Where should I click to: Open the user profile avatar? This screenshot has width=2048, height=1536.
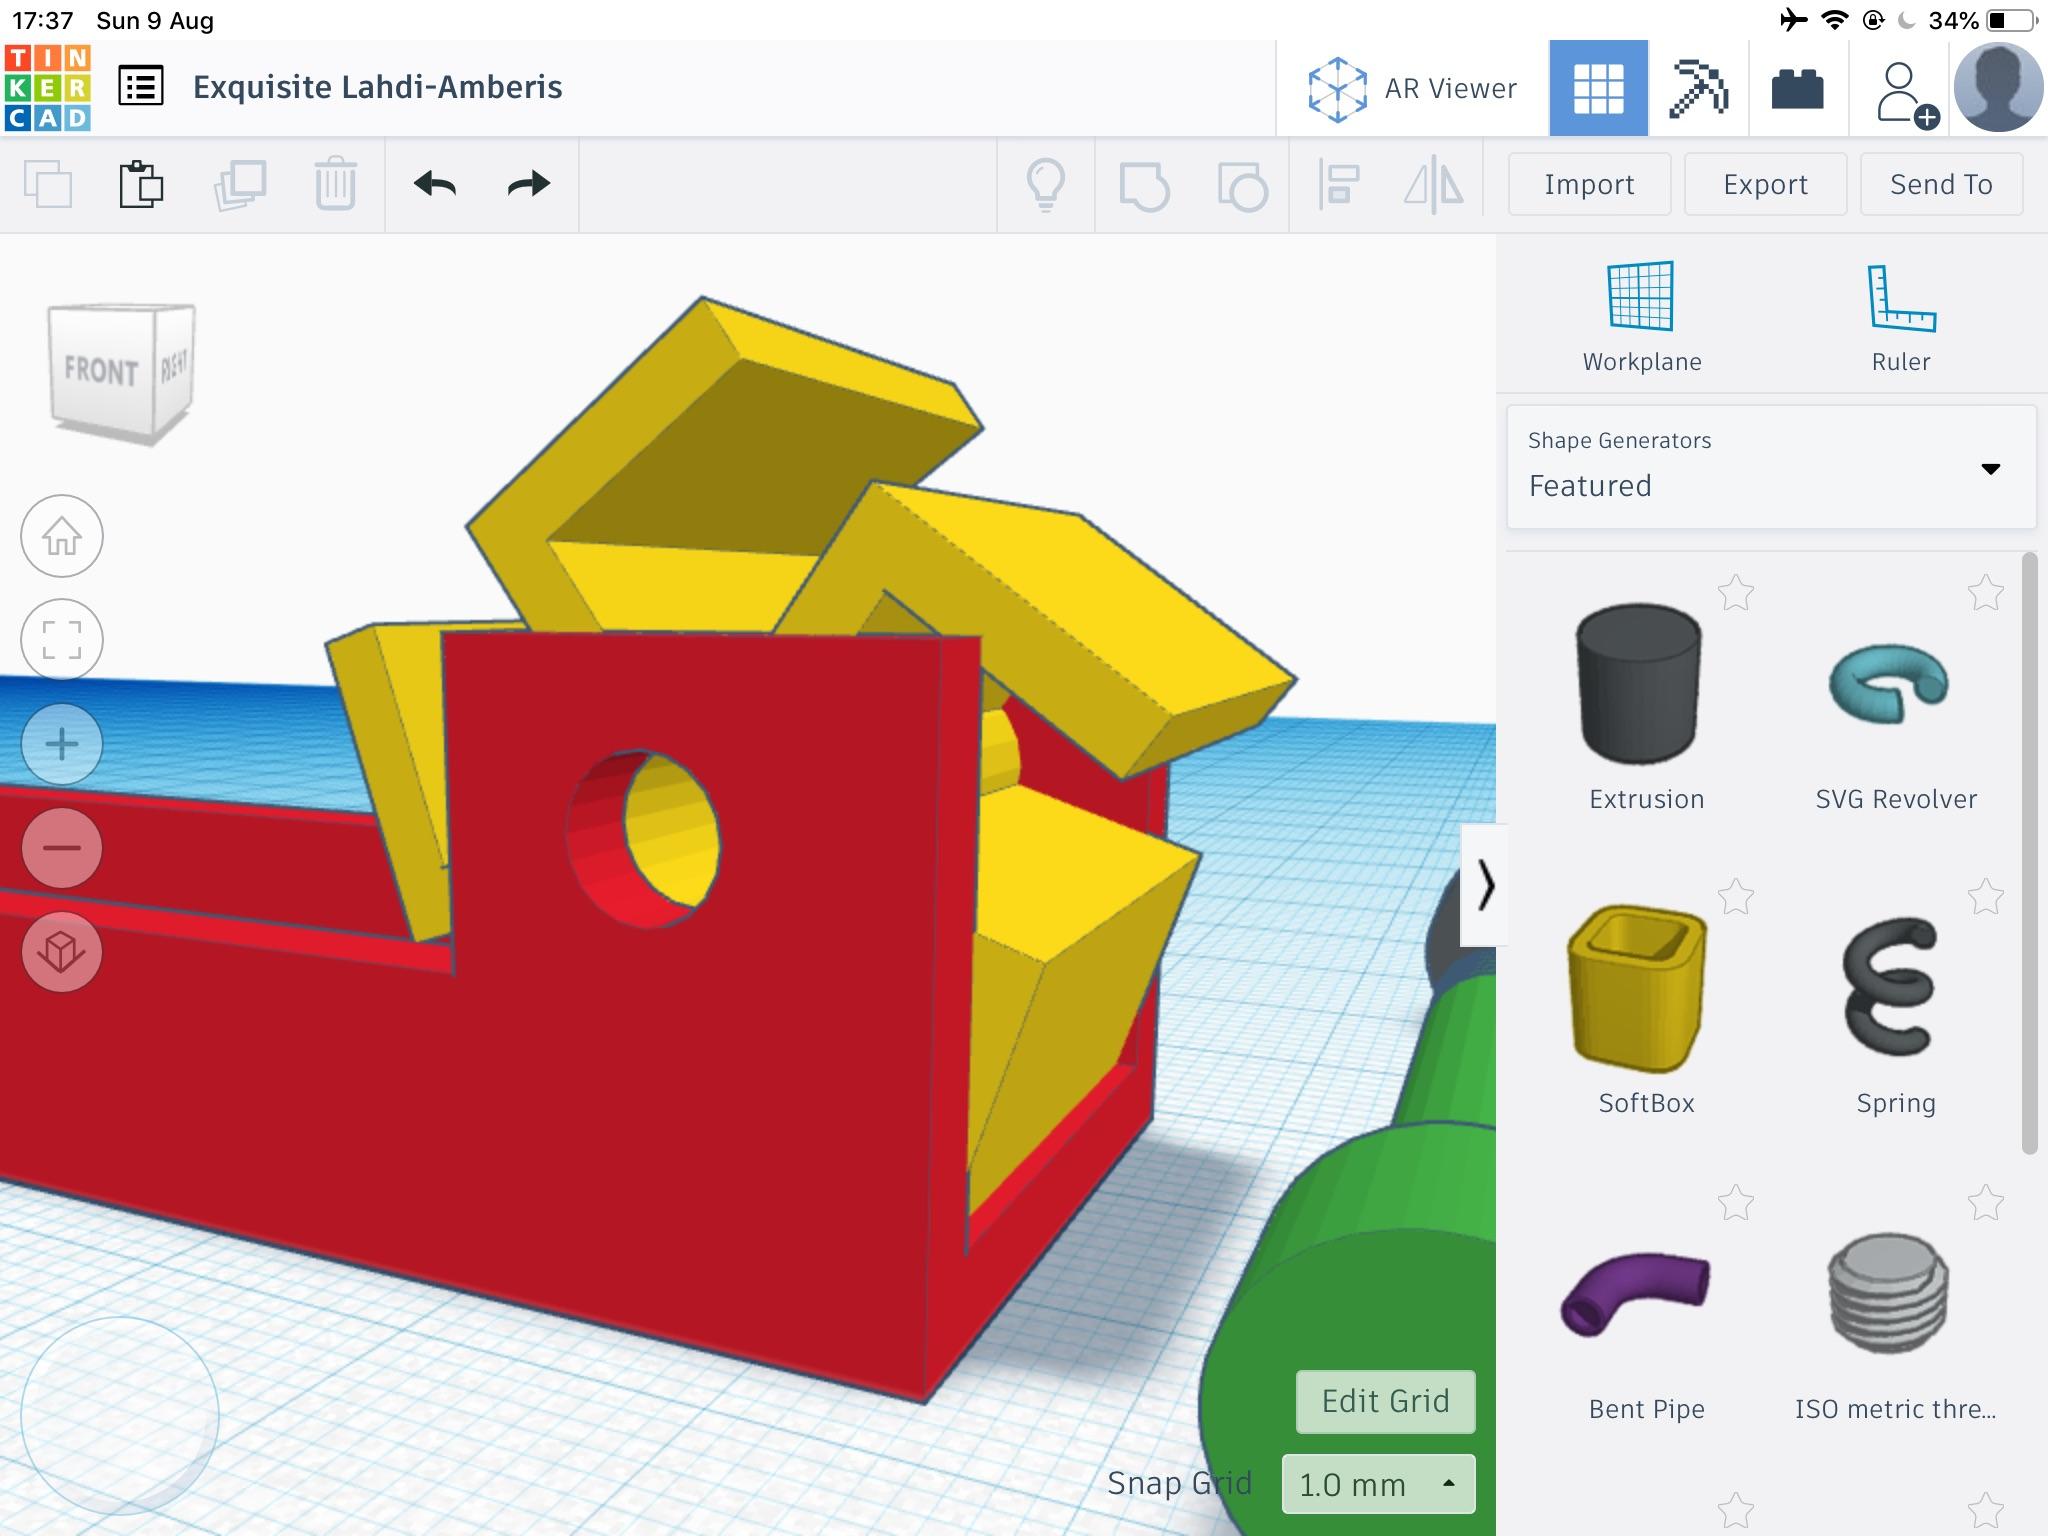click(1997, 88)
